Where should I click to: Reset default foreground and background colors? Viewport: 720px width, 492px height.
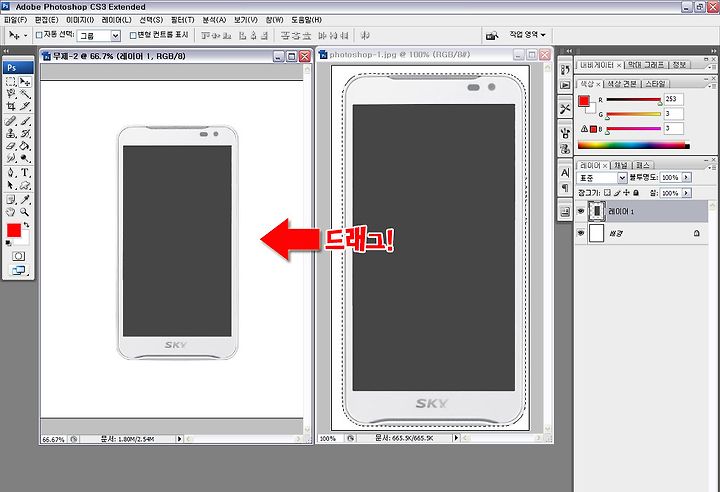click(9, 243)
